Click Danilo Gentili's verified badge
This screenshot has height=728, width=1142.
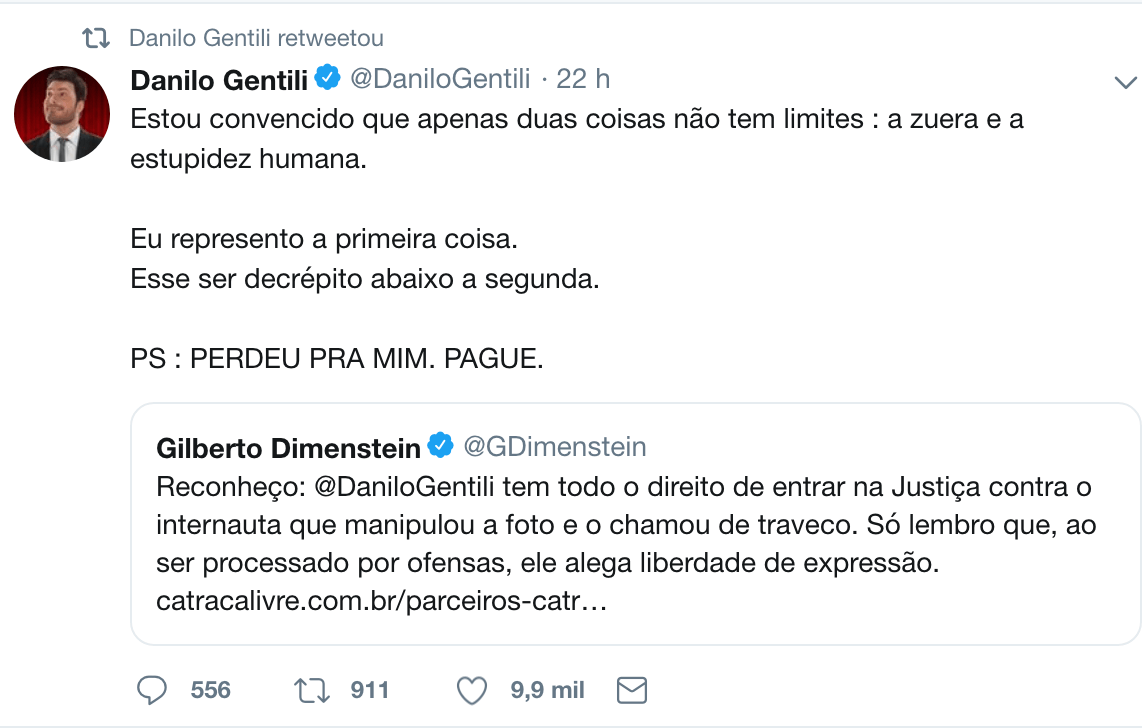(329, 78)
